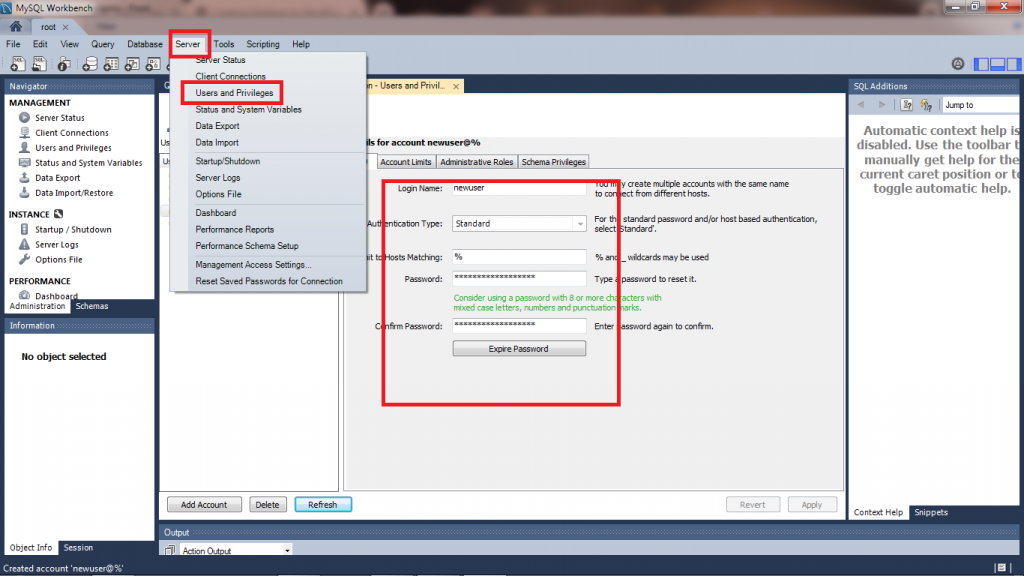Click the open SQL script file icon
The image size is (1024, 576).
40,64
